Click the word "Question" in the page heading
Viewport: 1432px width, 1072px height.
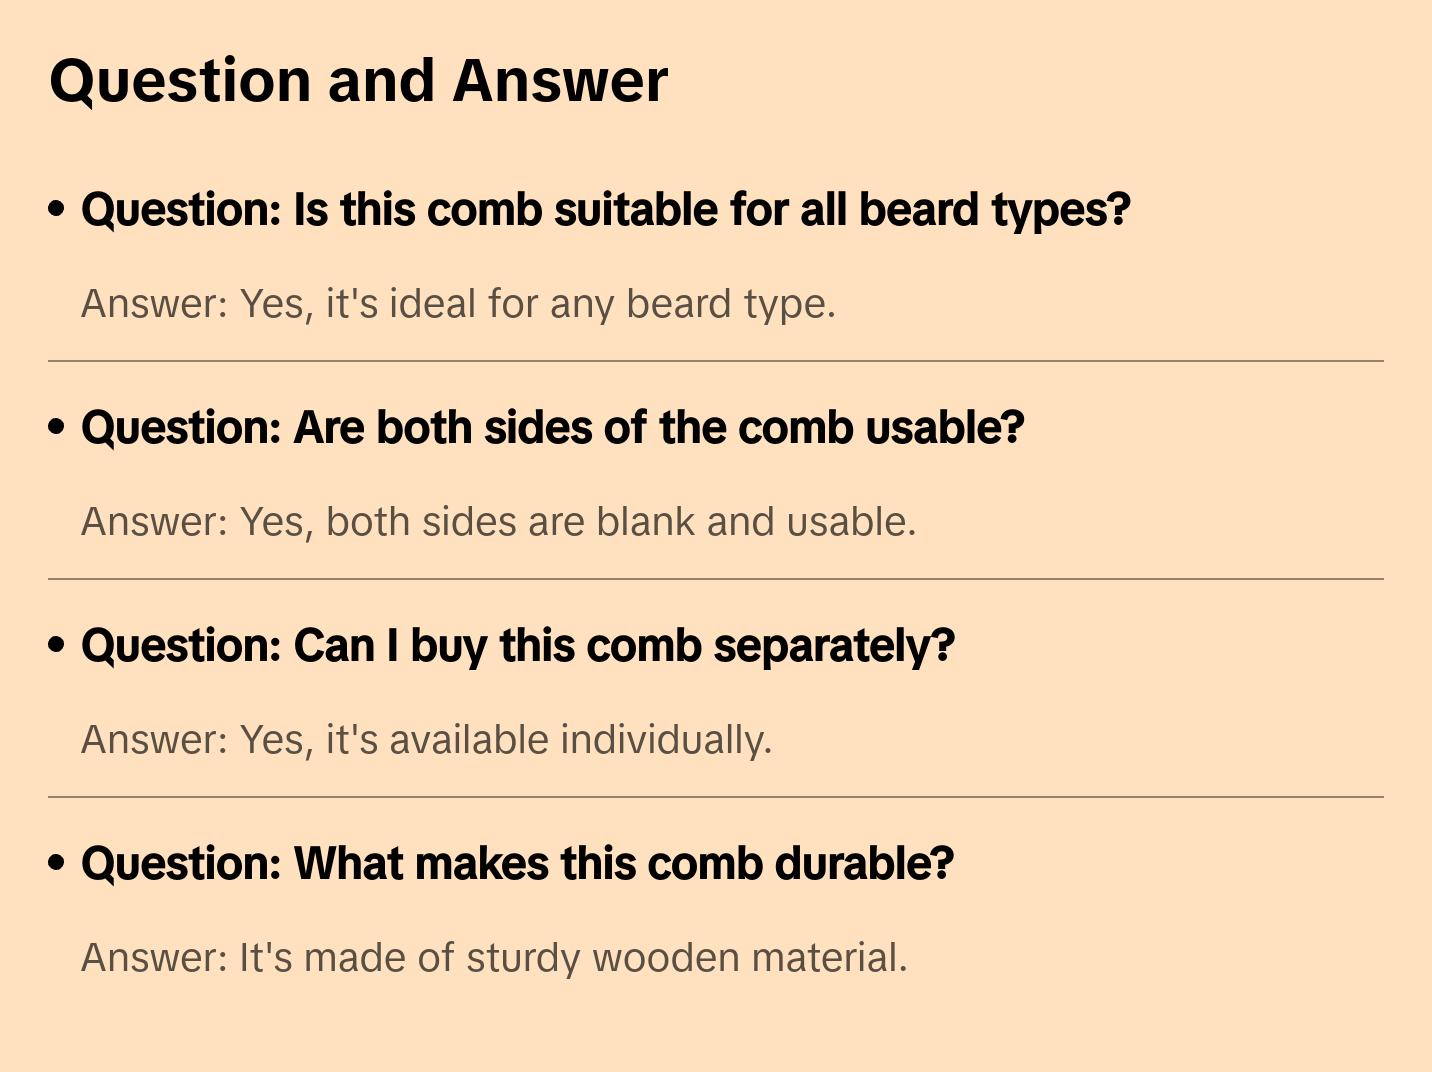(180, 81)
